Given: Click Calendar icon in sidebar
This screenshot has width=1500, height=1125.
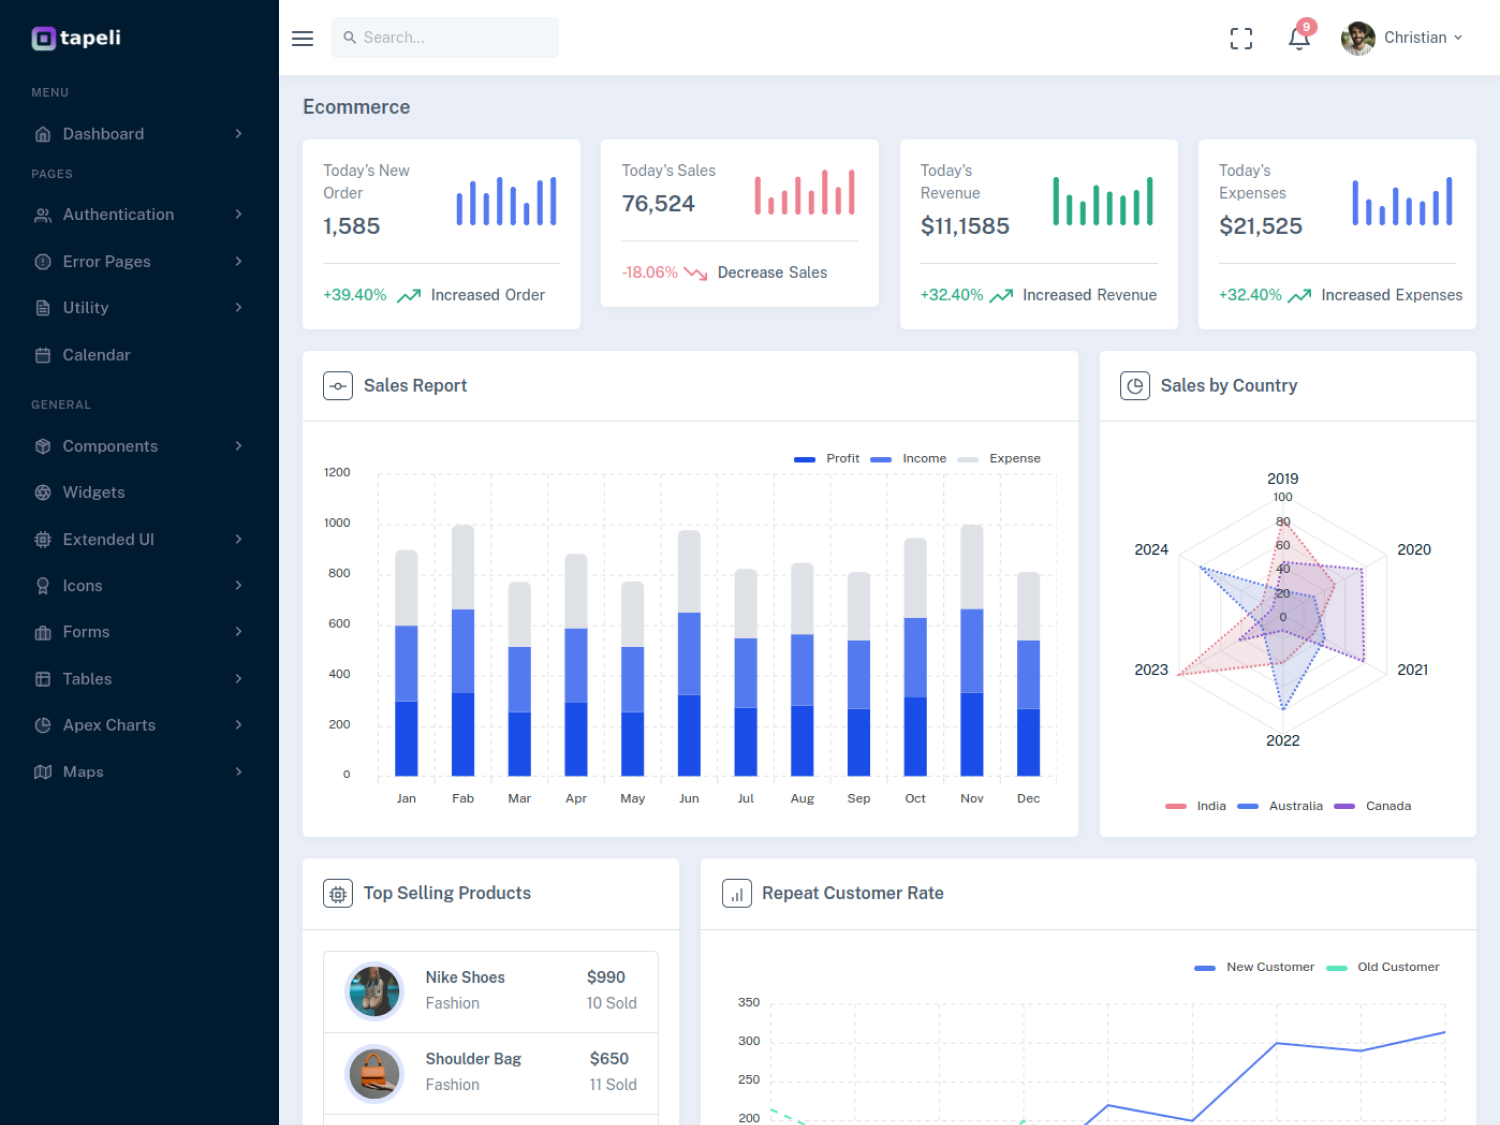Looking at the screenshot, I should (43, 355).
